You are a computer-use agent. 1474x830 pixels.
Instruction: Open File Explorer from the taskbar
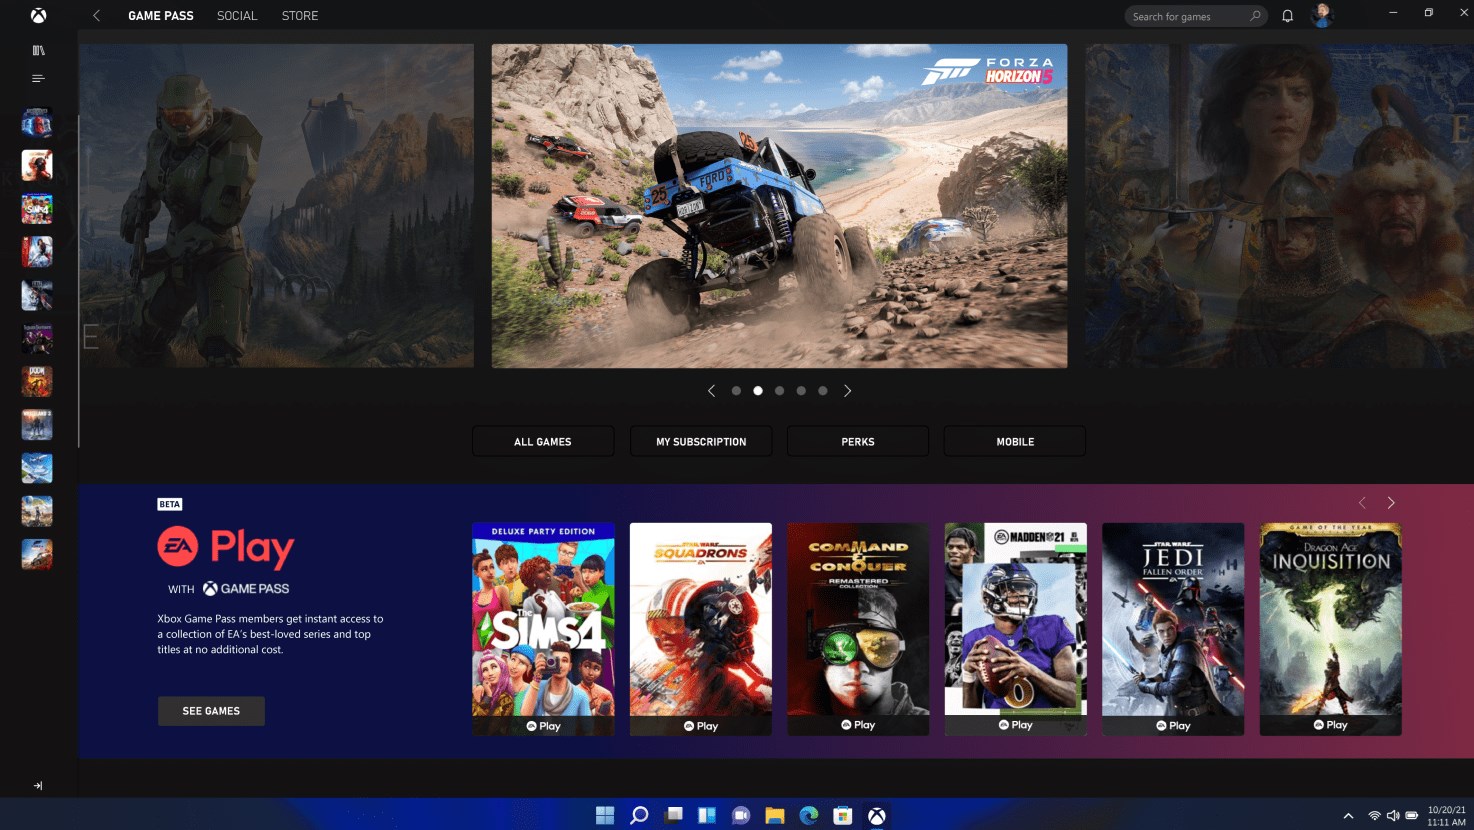click(775, 815)
